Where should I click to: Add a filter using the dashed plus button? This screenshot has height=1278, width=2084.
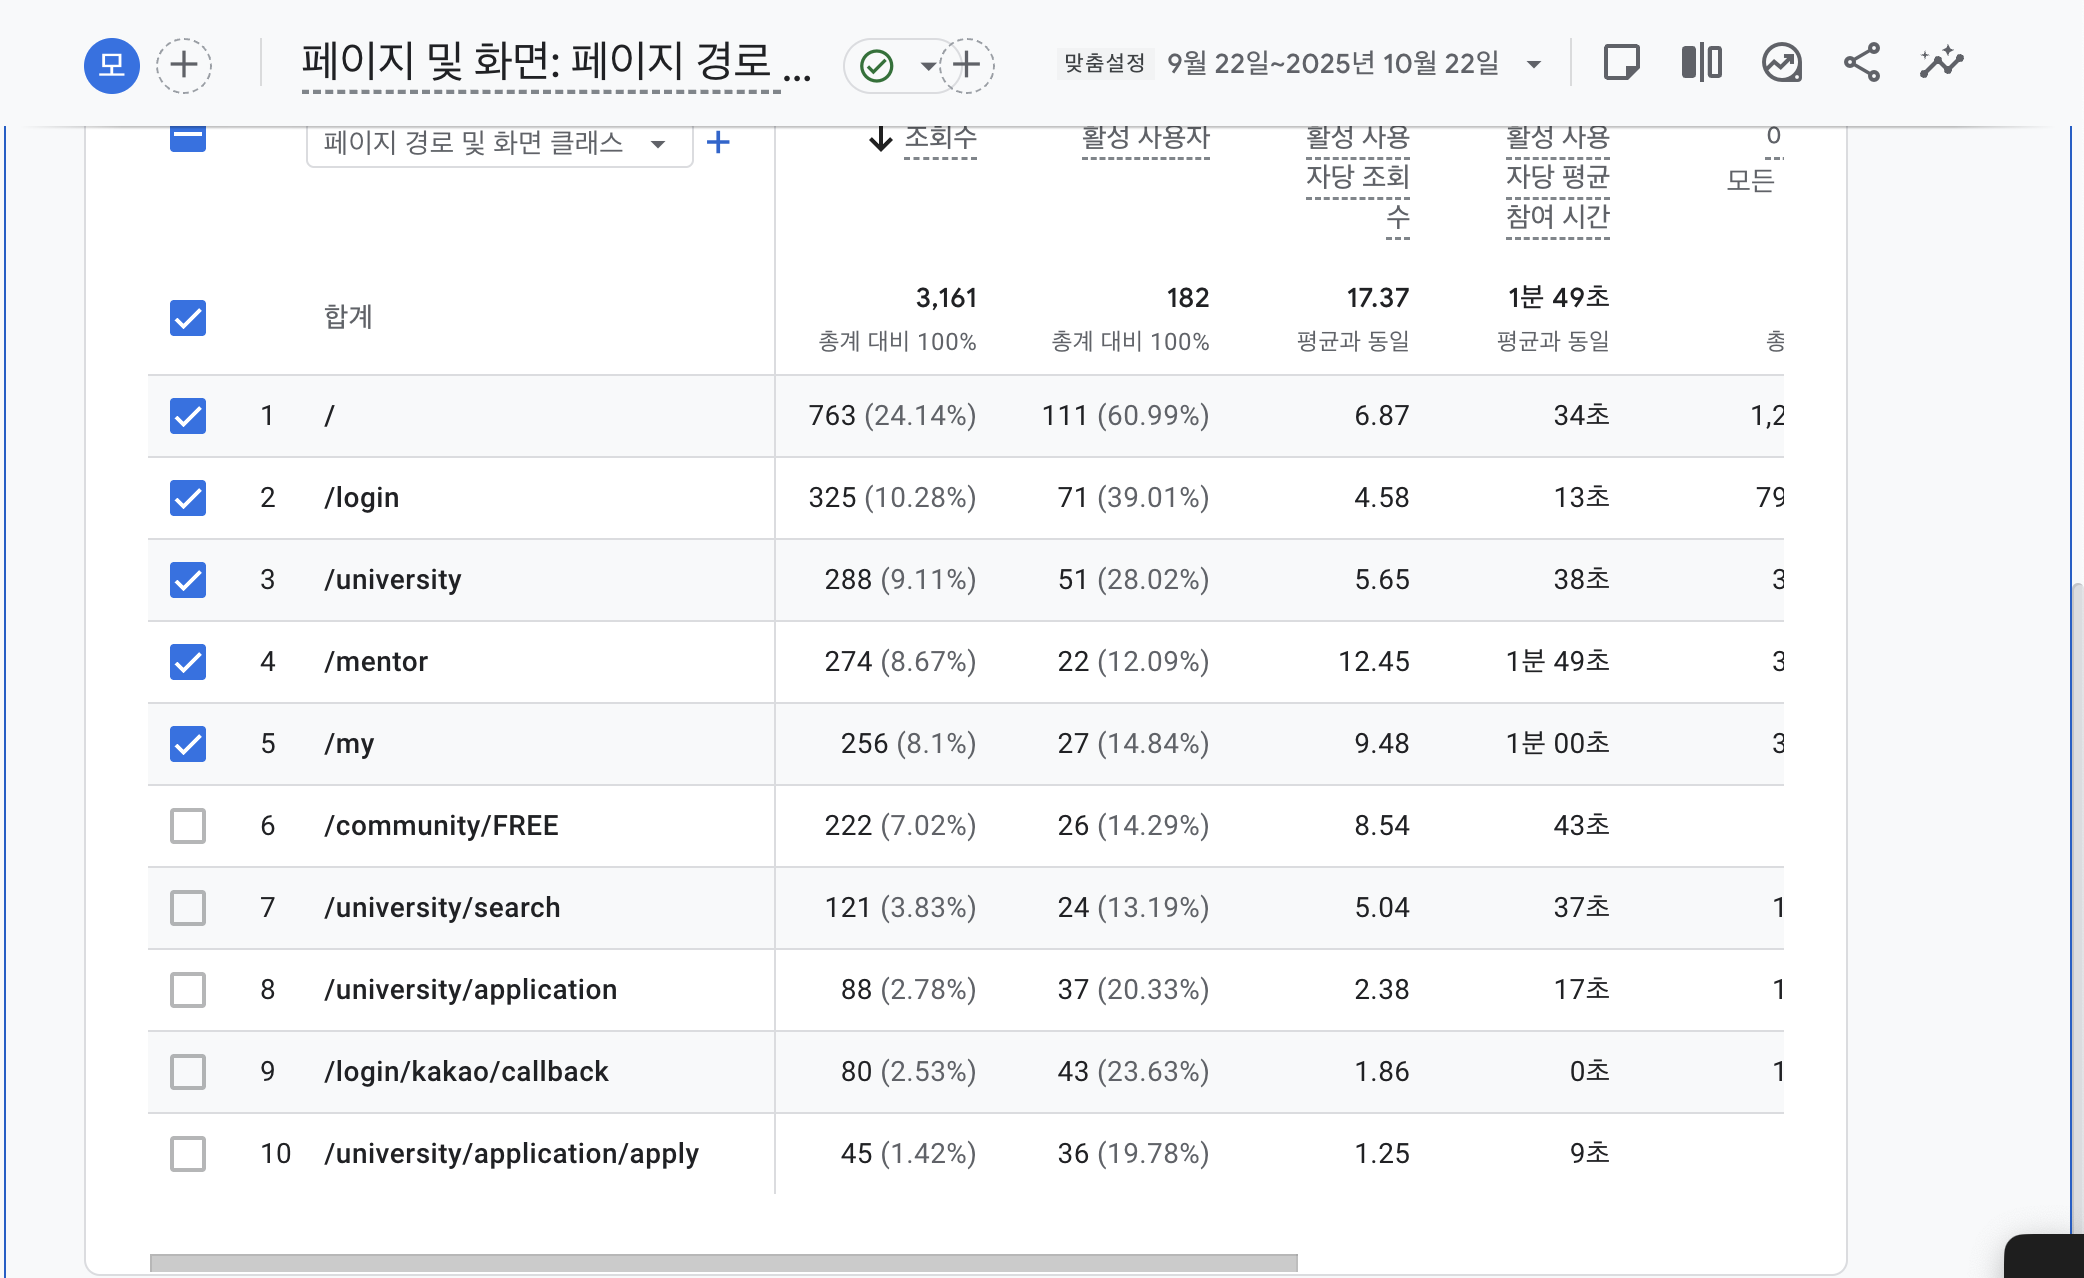click(x=966, y=66)
